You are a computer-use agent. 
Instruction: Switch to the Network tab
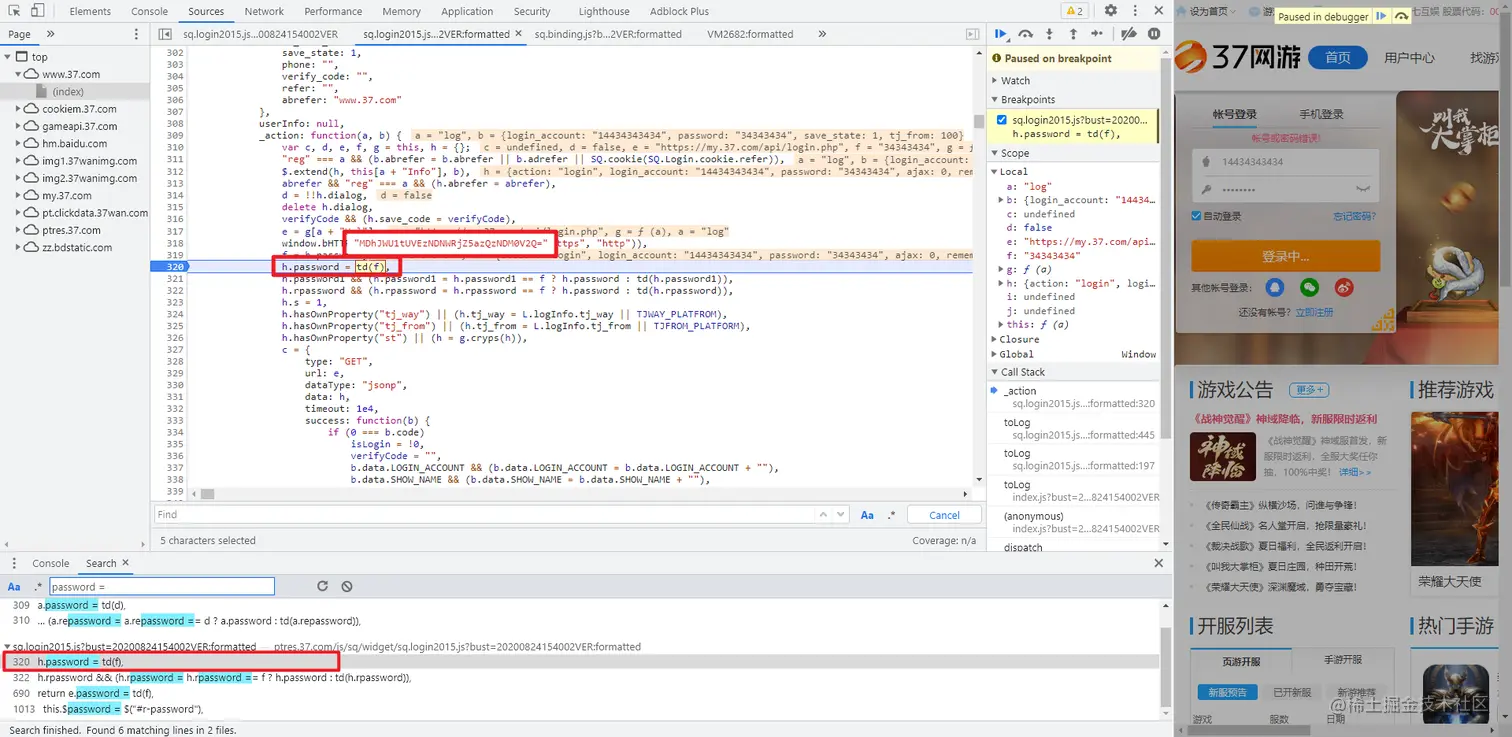[x=264, y=11]
